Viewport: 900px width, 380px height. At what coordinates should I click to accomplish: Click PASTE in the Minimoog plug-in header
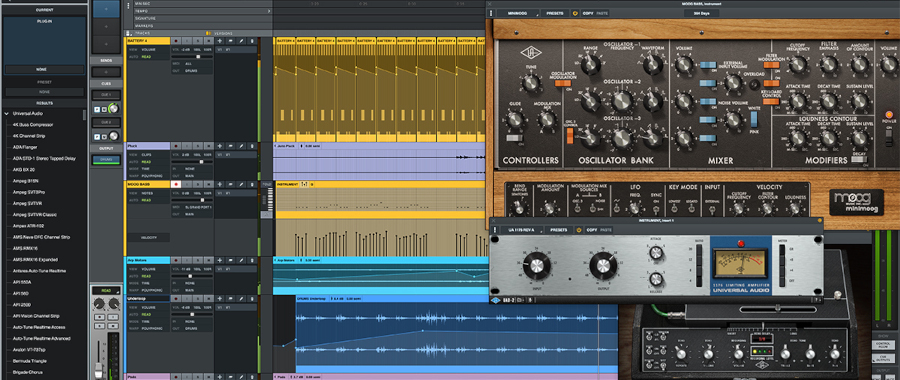pos(602,13)
